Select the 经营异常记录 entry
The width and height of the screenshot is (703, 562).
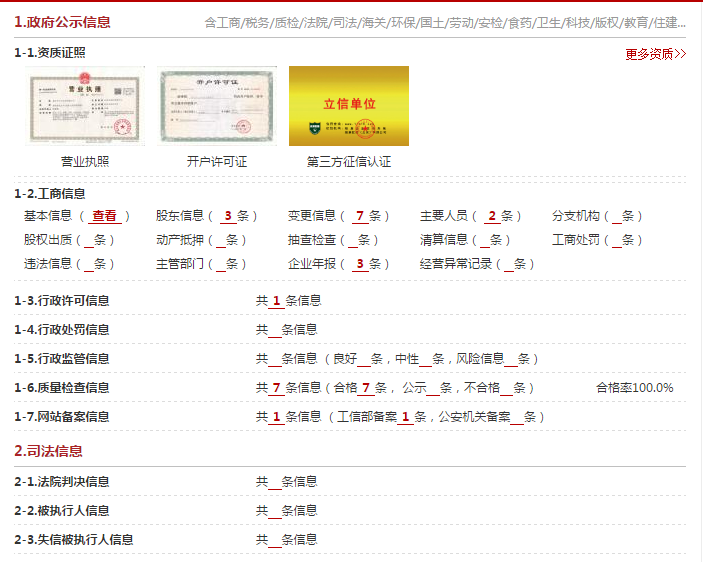coord(477,264)
